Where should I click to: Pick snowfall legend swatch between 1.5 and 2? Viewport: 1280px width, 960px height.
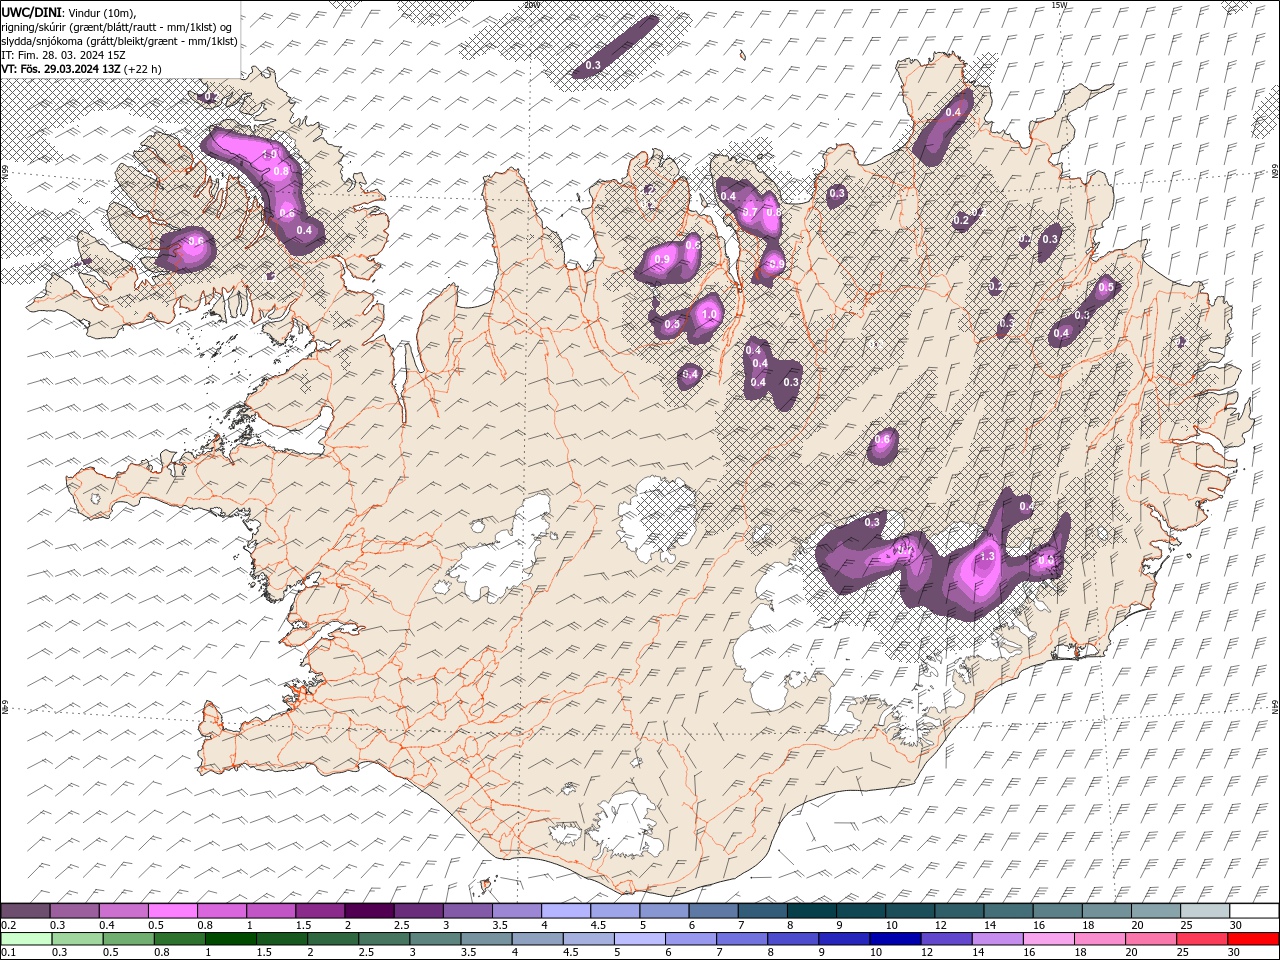pos(320,911)
